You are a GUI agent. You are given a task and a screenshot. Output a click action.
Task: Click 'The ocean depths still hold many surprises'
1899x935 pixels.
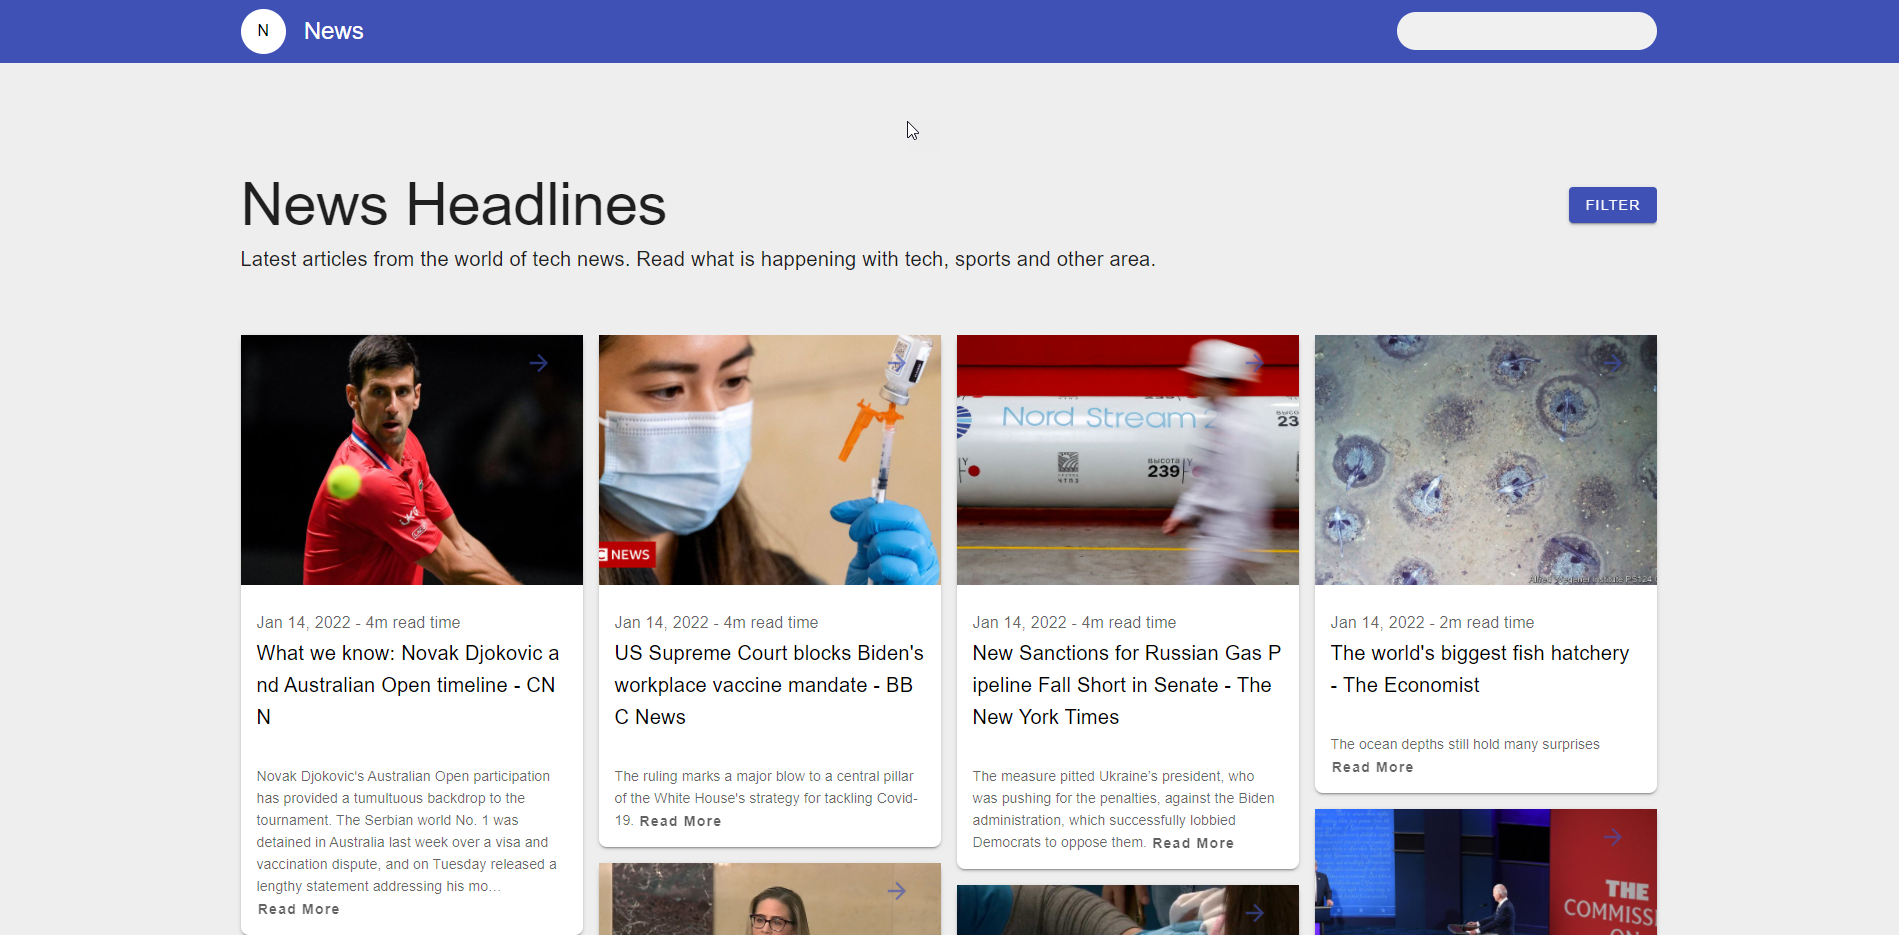click(x=1465, y=744)
